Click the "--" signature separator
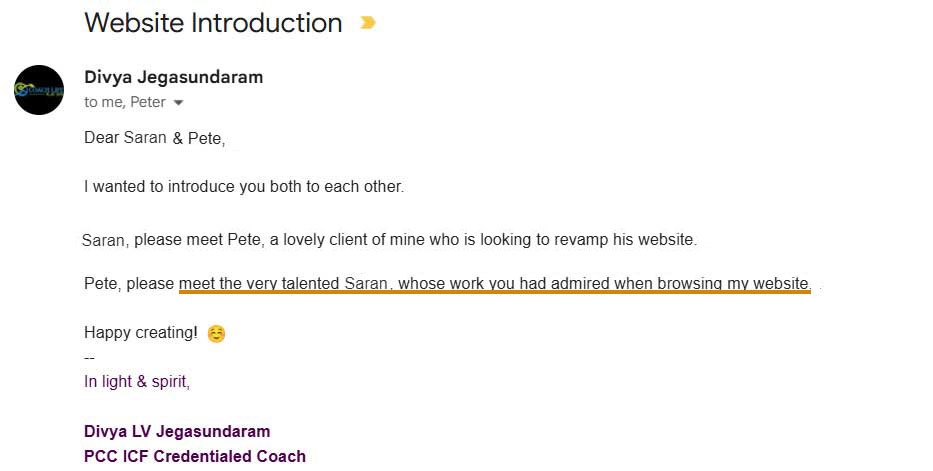 (x=89, y=357)
